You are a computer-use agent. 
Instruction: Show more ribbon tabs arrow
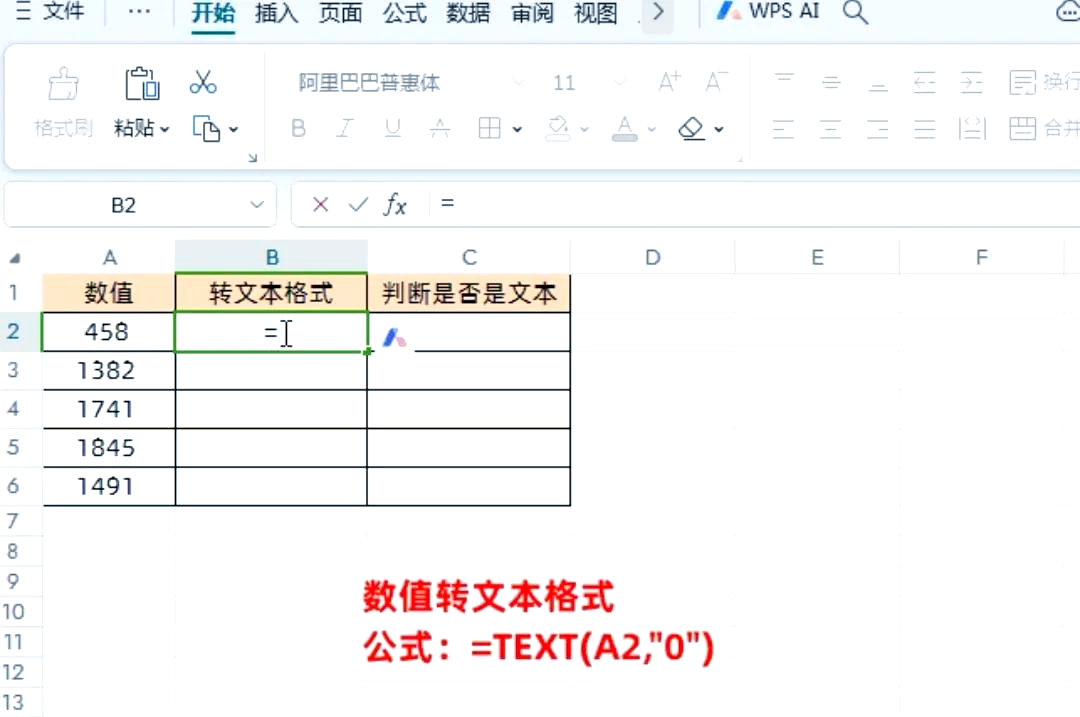point(658,12)
